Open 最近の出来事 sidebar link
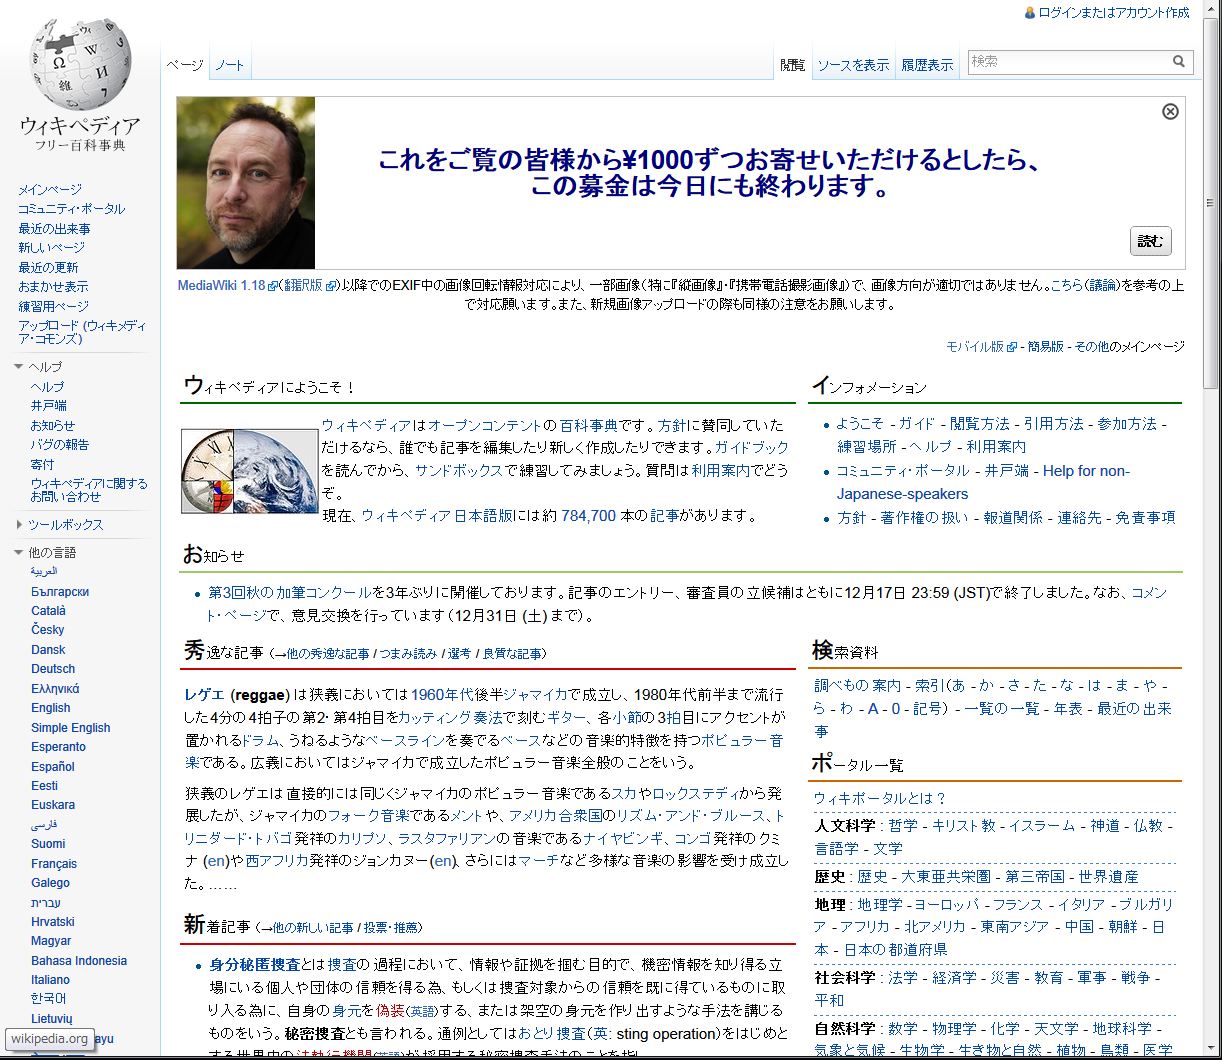 coord(54,229)
